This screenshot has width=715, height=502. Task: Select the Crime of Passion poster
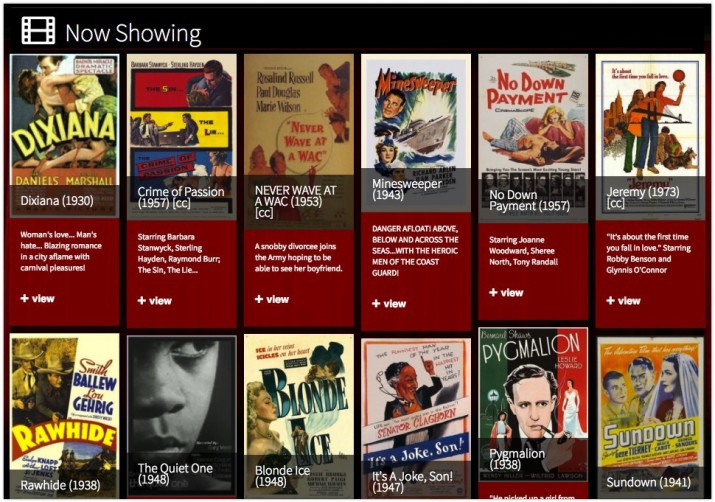coord(181,118)
